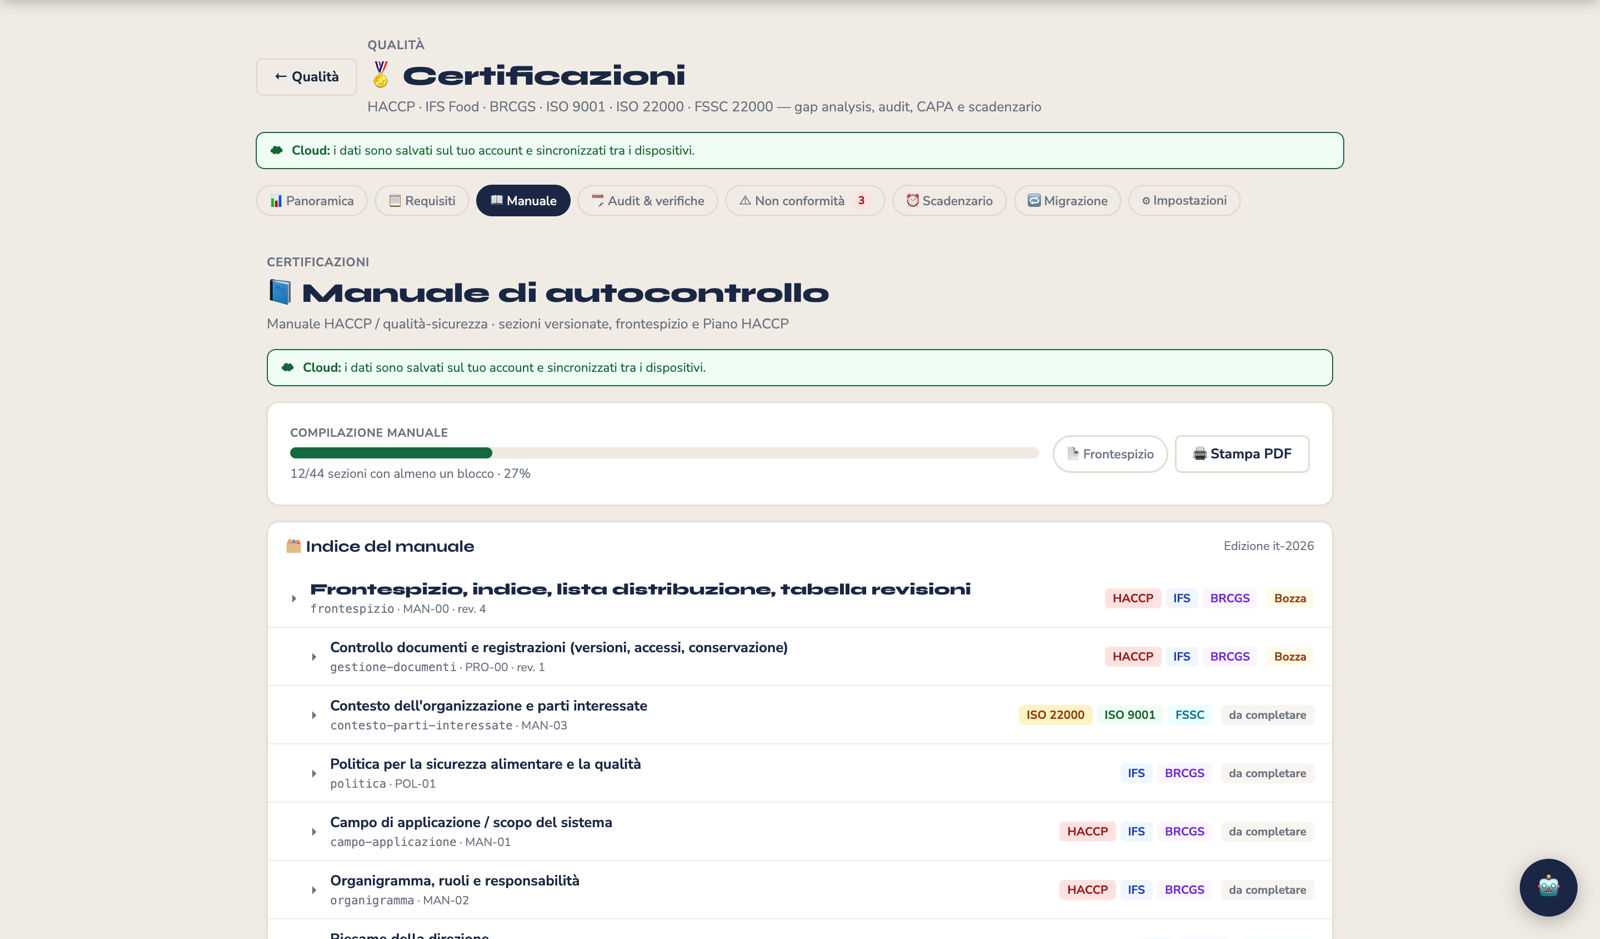
Task: Click the folder icon beside Indice del manuale
Action: [293, 546]
